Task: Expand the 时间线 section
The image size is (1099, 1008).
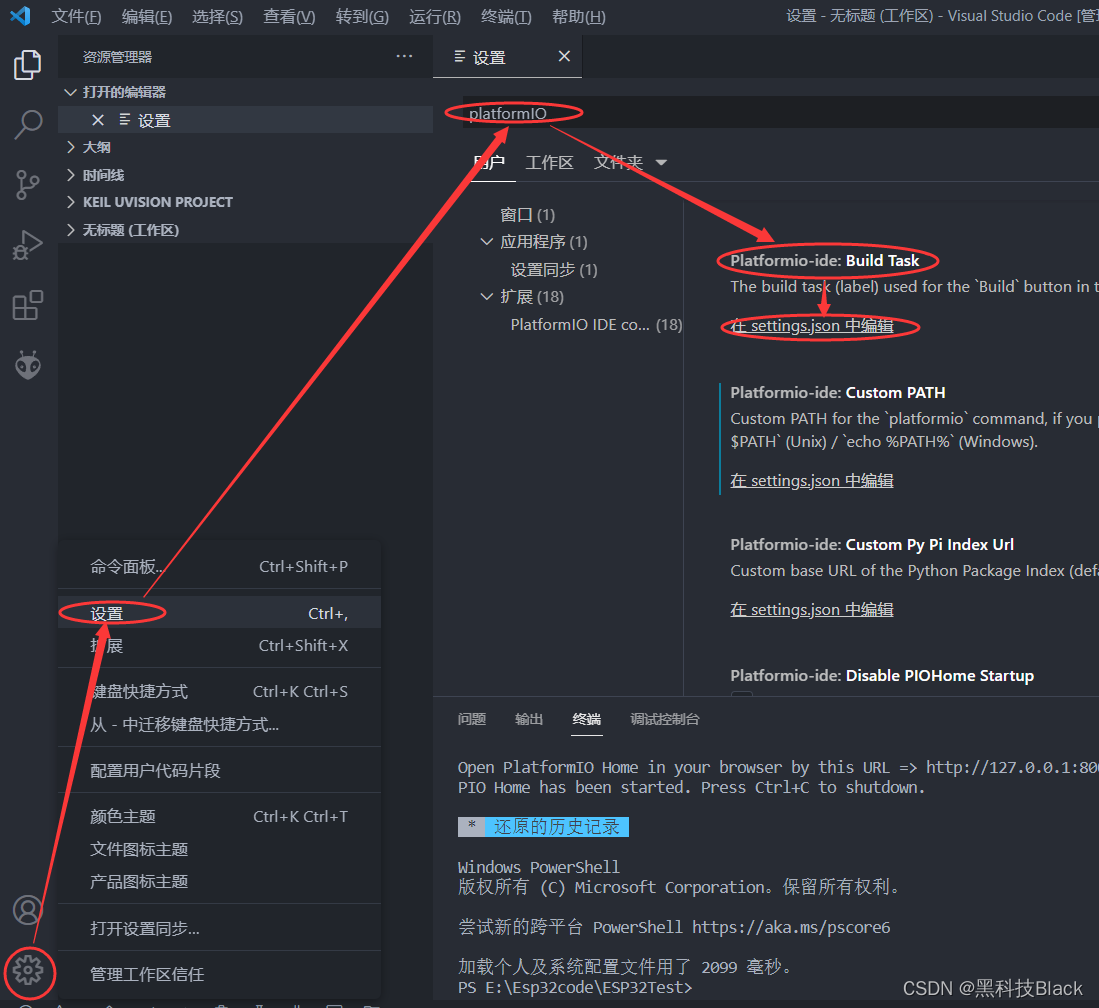Action: tap(70, 175)
